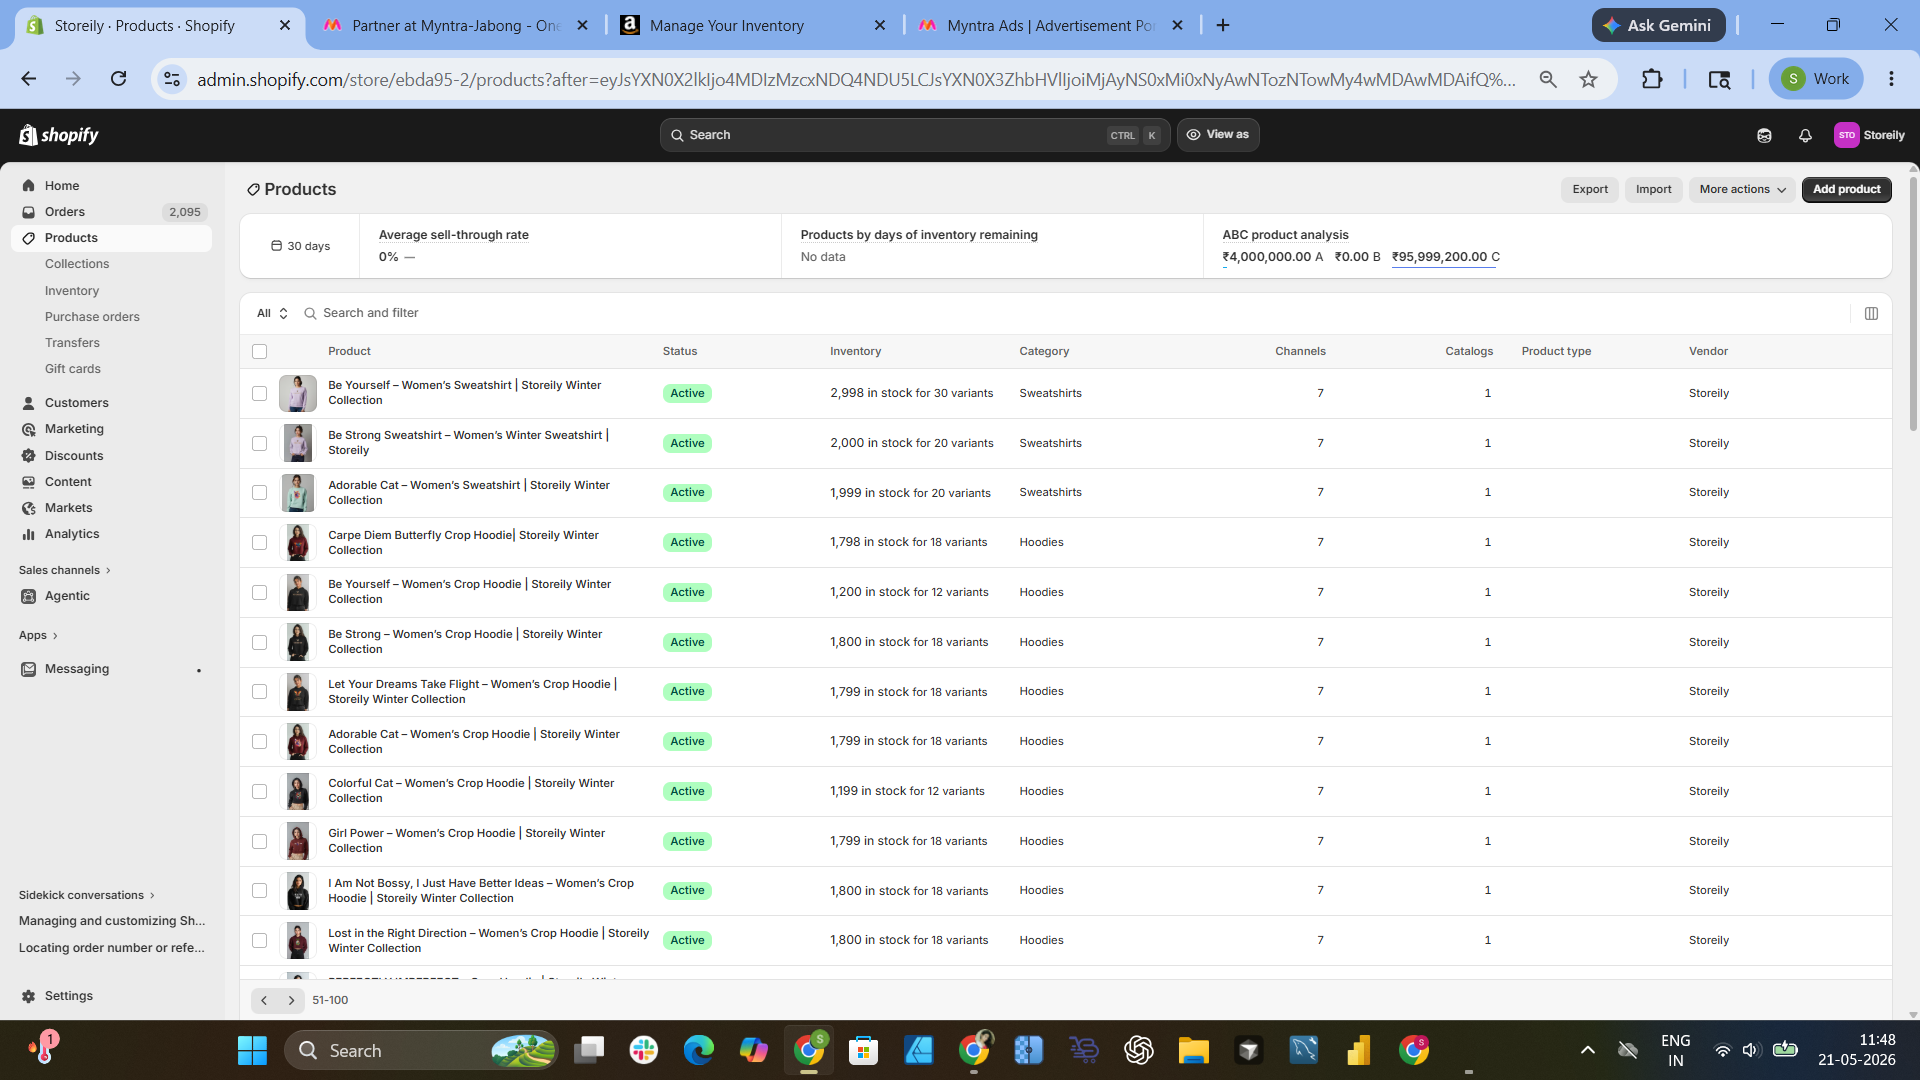
Task: Open the notifications bell icon
Action: [1805, 135]
